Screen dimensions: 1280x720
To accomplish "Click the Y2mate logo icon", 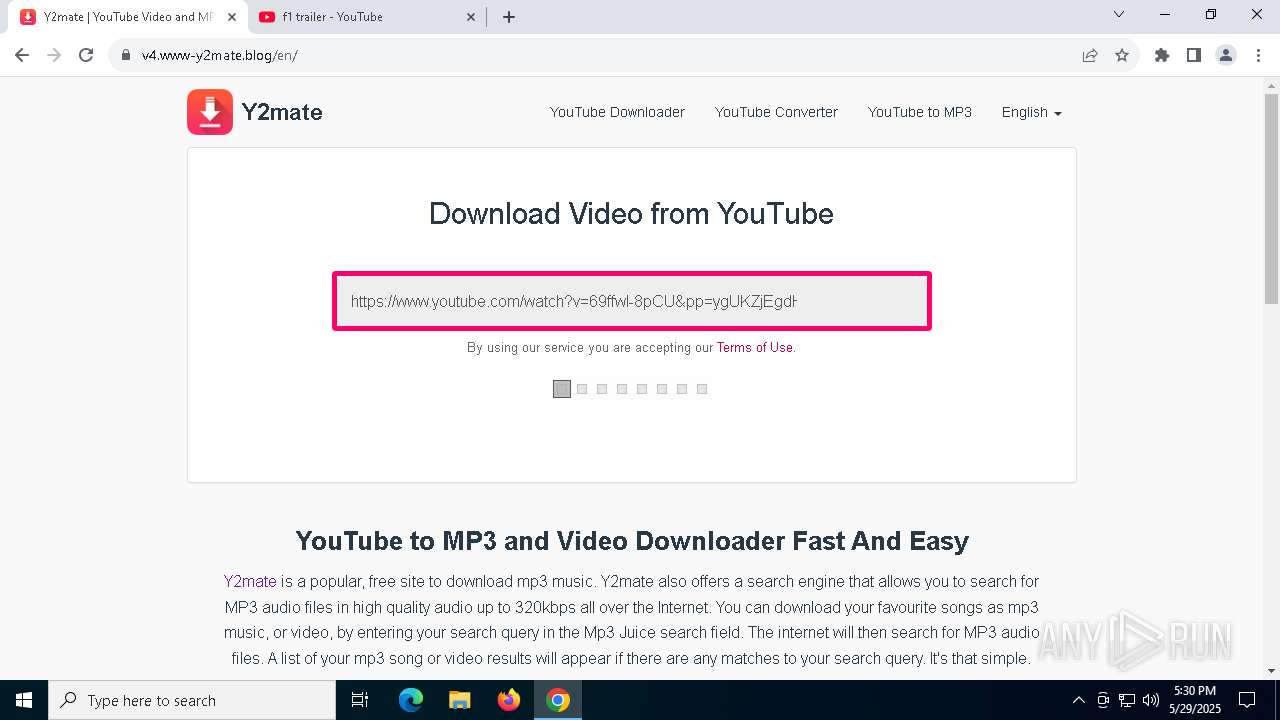I will click(210, 112).
